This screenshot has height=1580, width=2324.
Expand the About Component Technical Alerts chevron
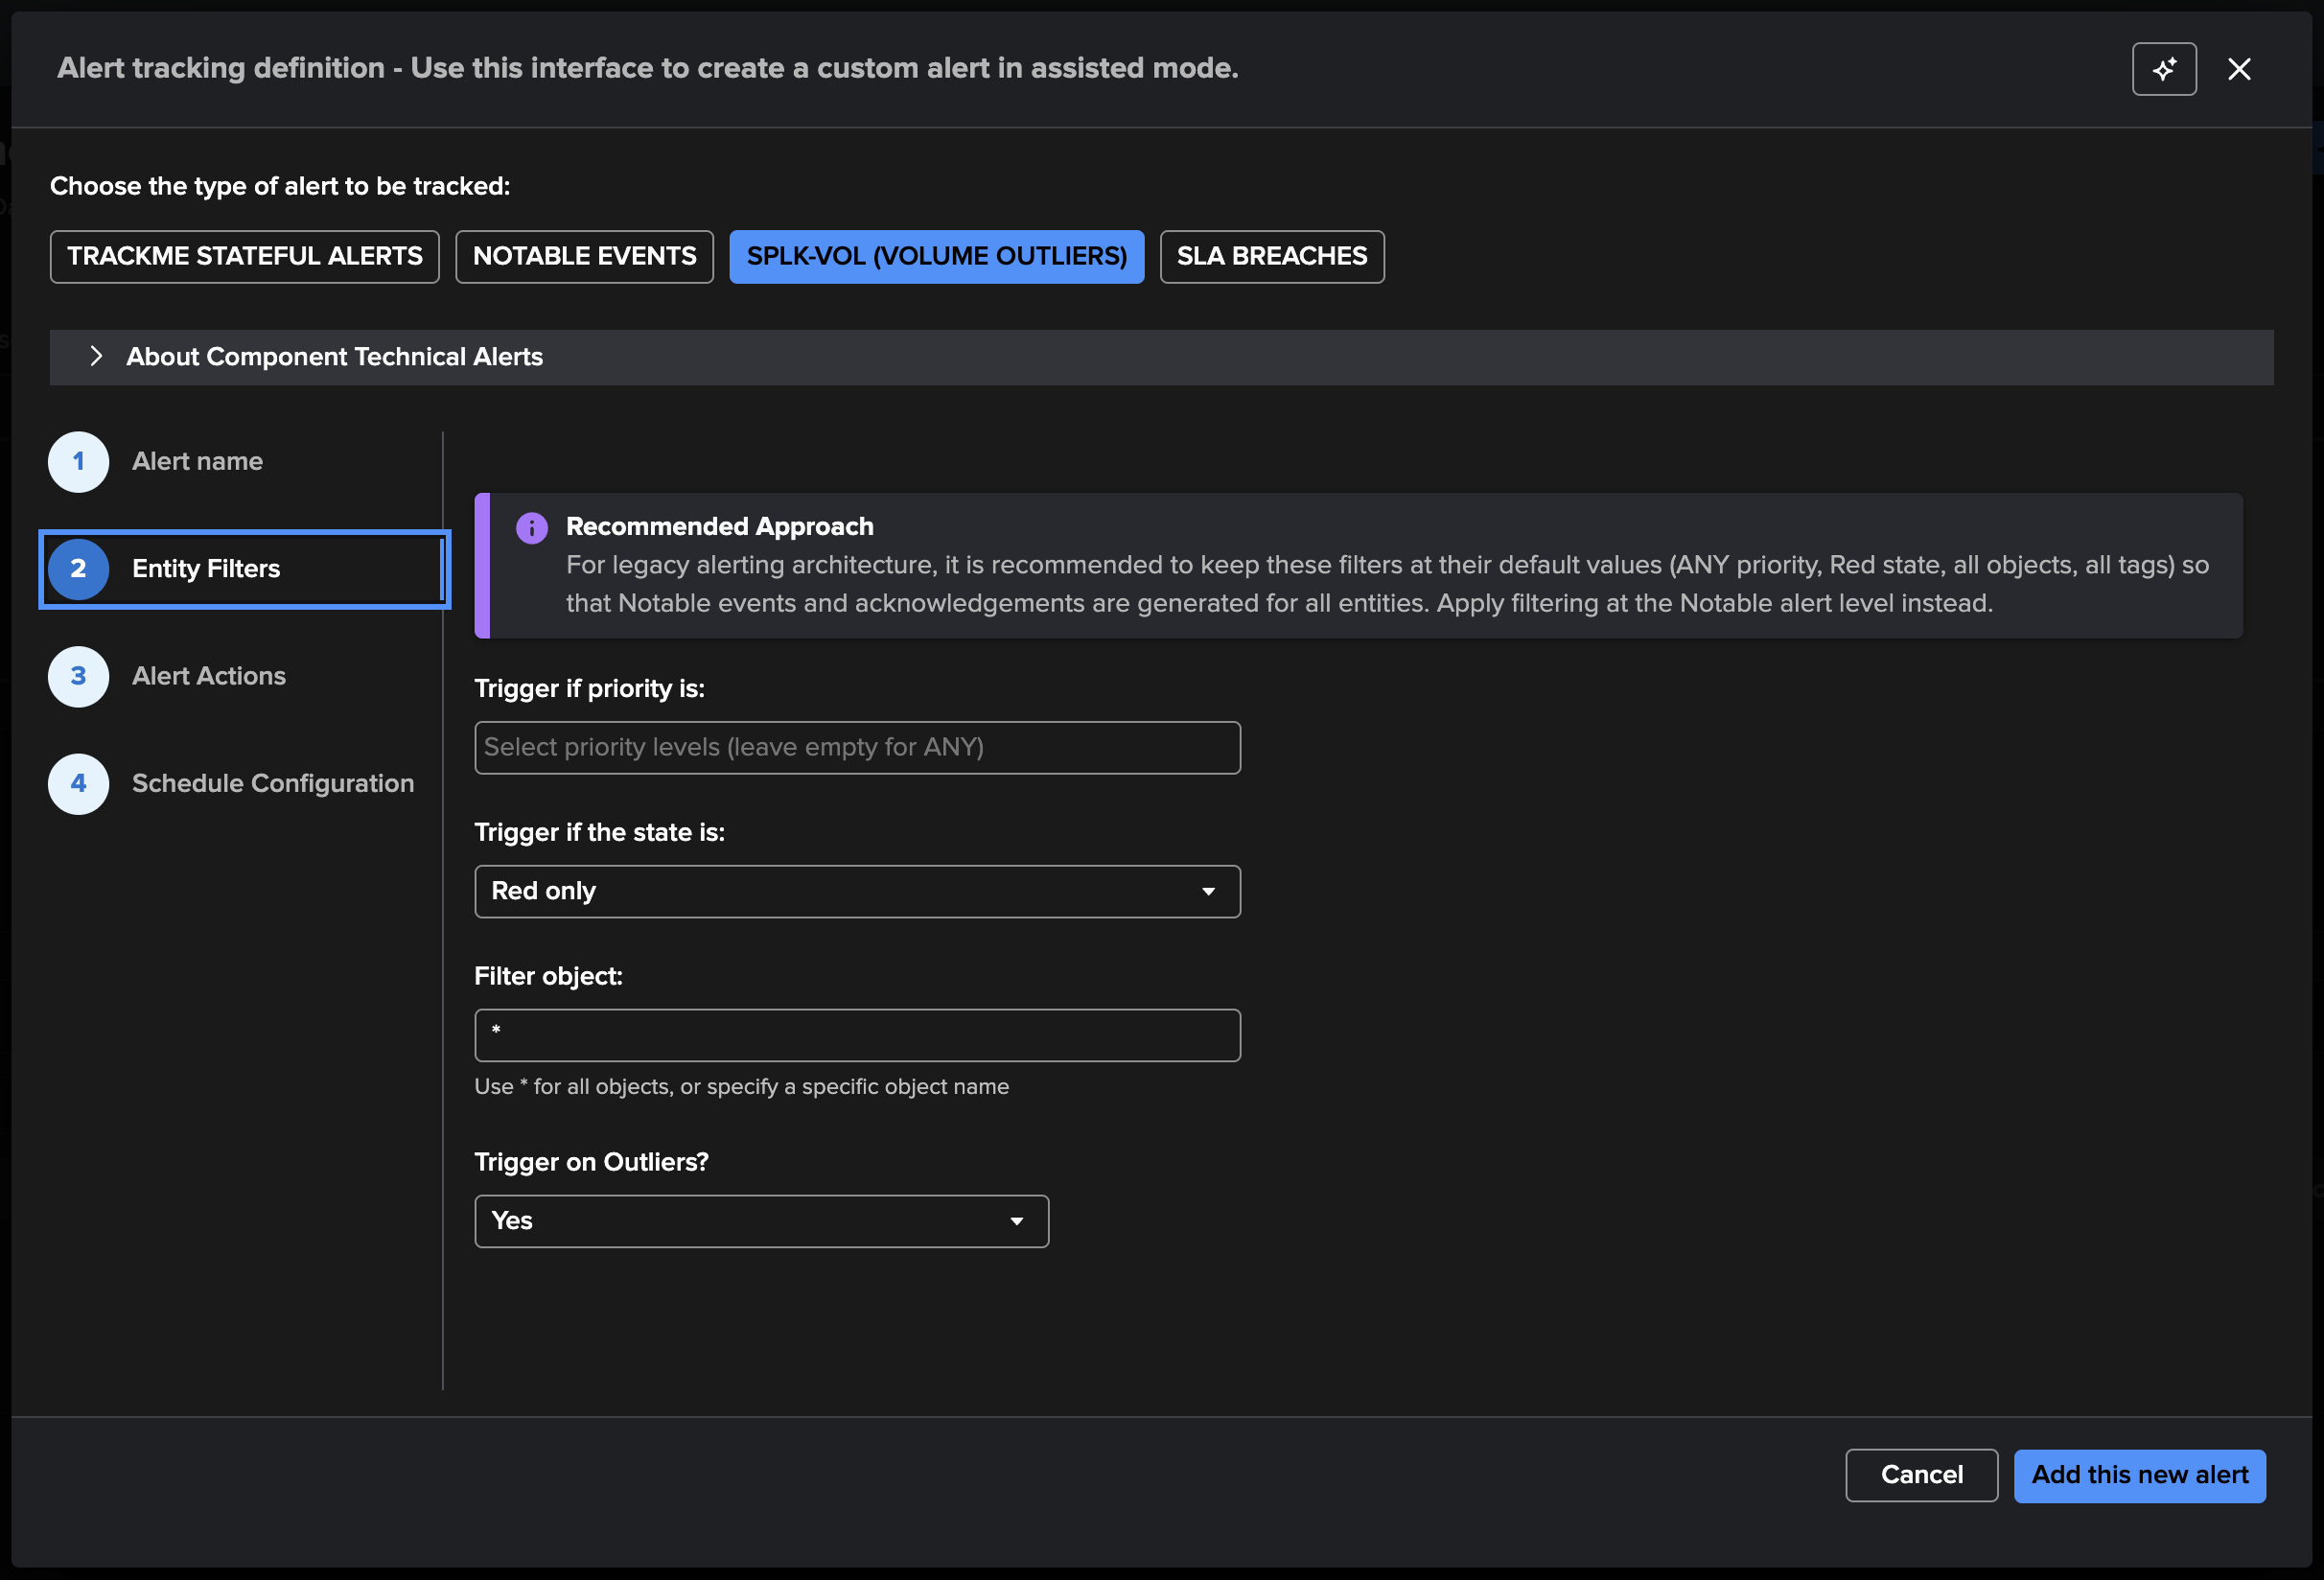[96, 356]
